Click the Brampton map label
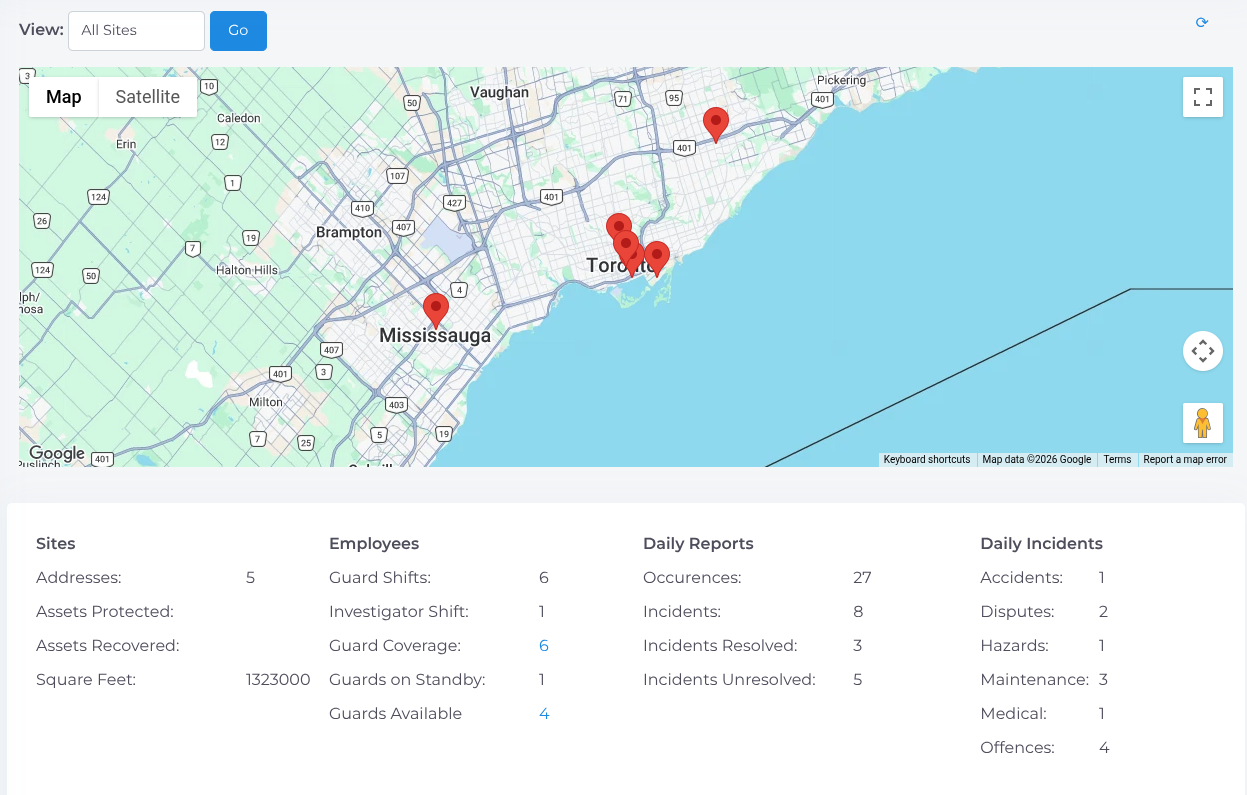 [349, 232]
